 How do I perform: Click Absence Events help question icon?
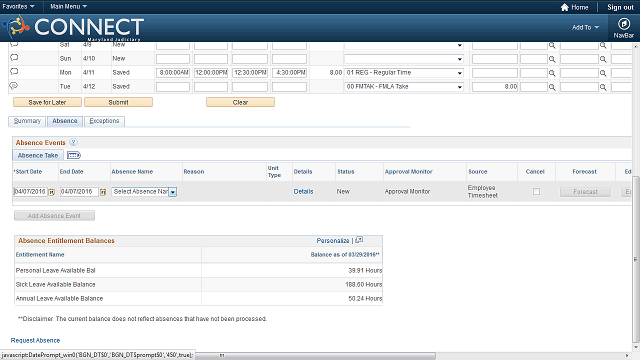click(x=73, y=142)
